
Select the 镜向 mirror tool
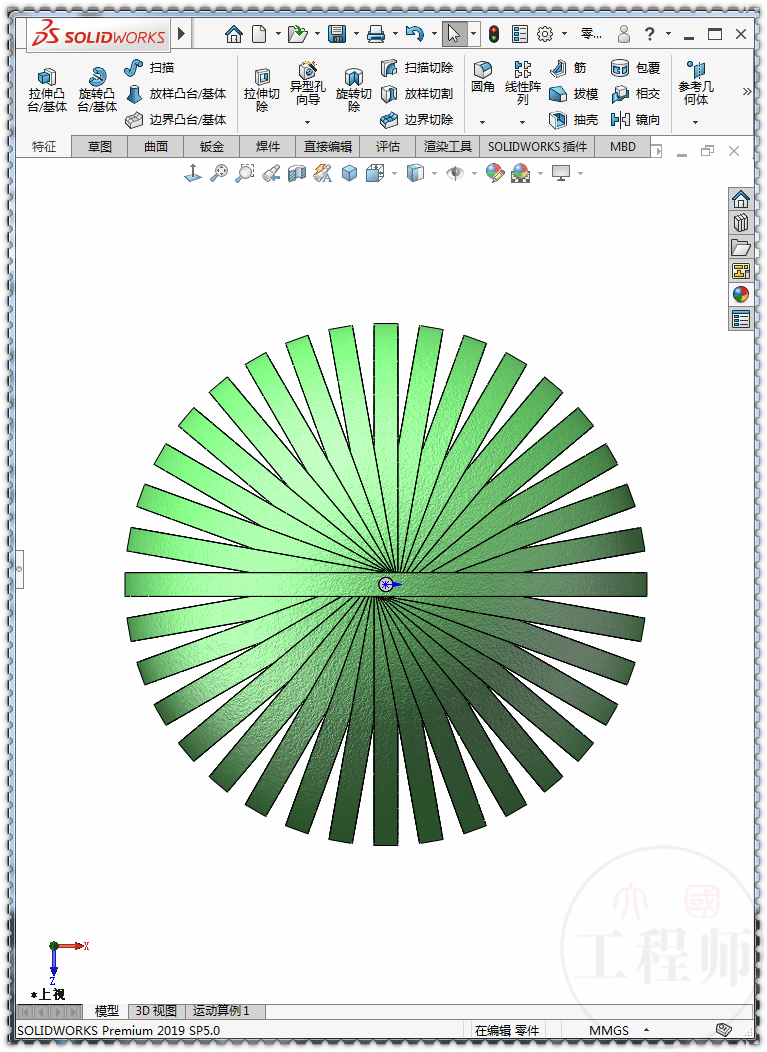635,120
